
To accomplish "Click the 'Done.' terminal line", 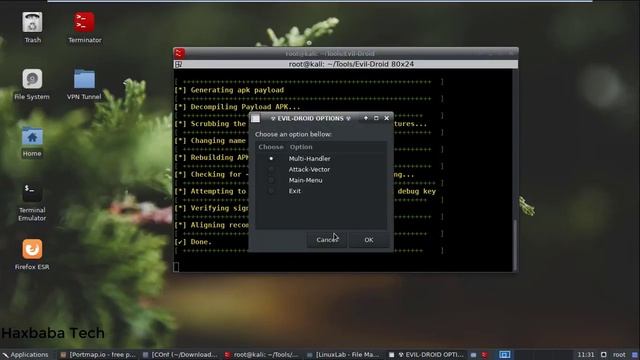I will (x=193, y=242).
